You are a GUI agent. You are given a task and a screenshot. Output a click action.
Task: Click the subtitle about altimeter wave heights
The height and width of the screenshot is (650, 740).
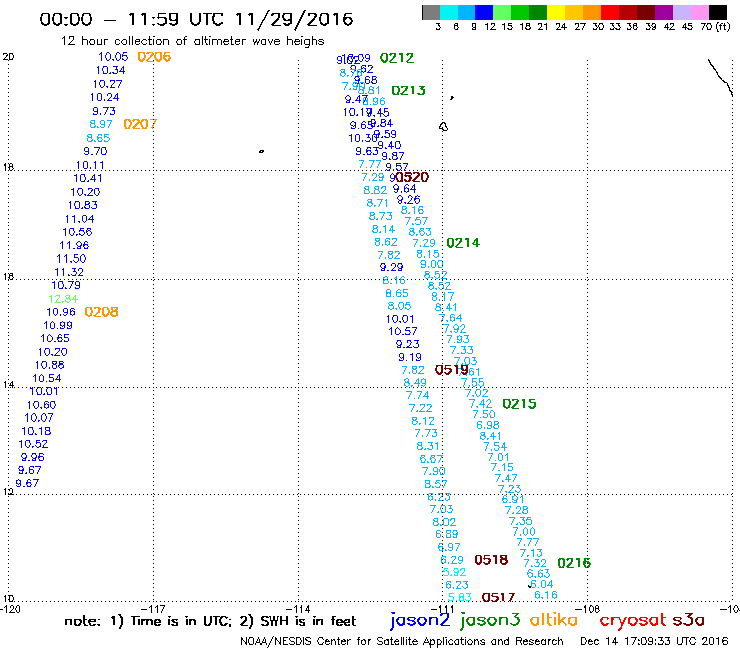point(193,41)
